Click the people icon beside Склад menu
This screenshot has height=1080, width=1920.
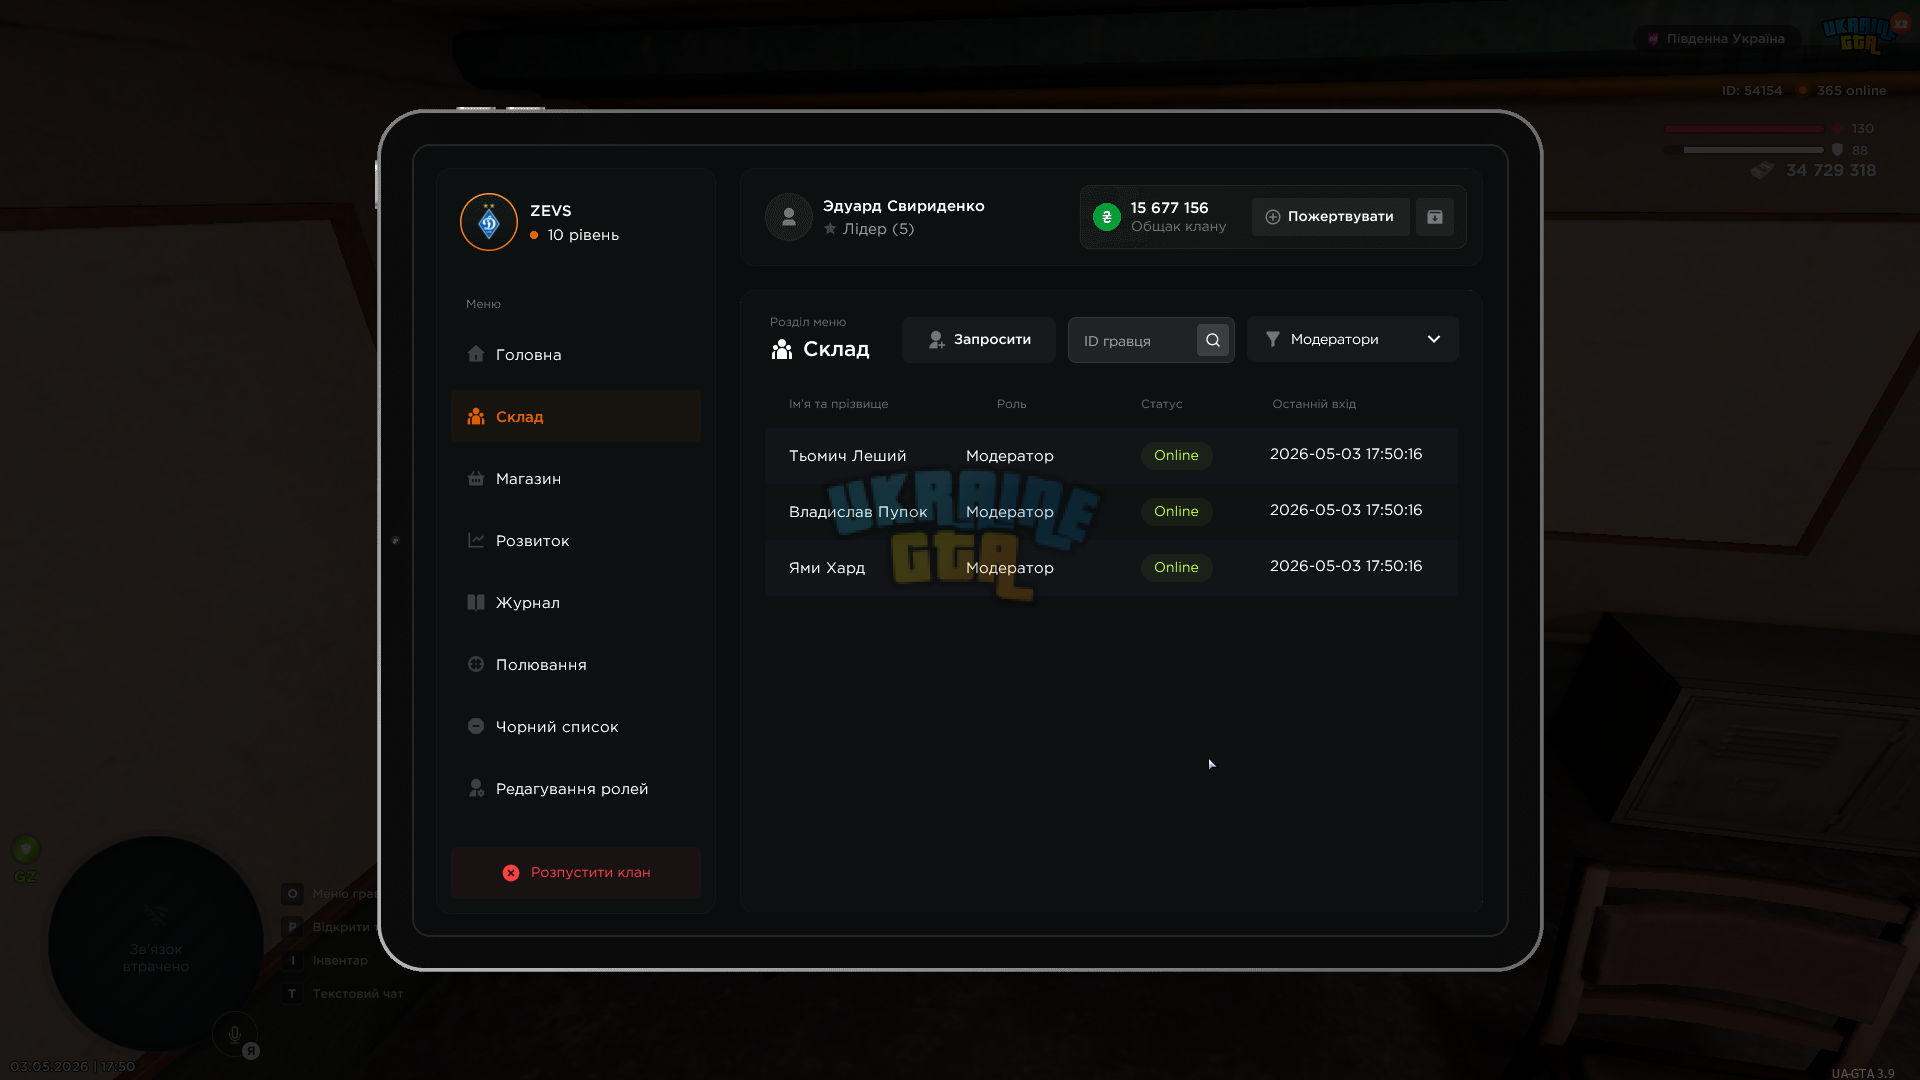[476, 416]
